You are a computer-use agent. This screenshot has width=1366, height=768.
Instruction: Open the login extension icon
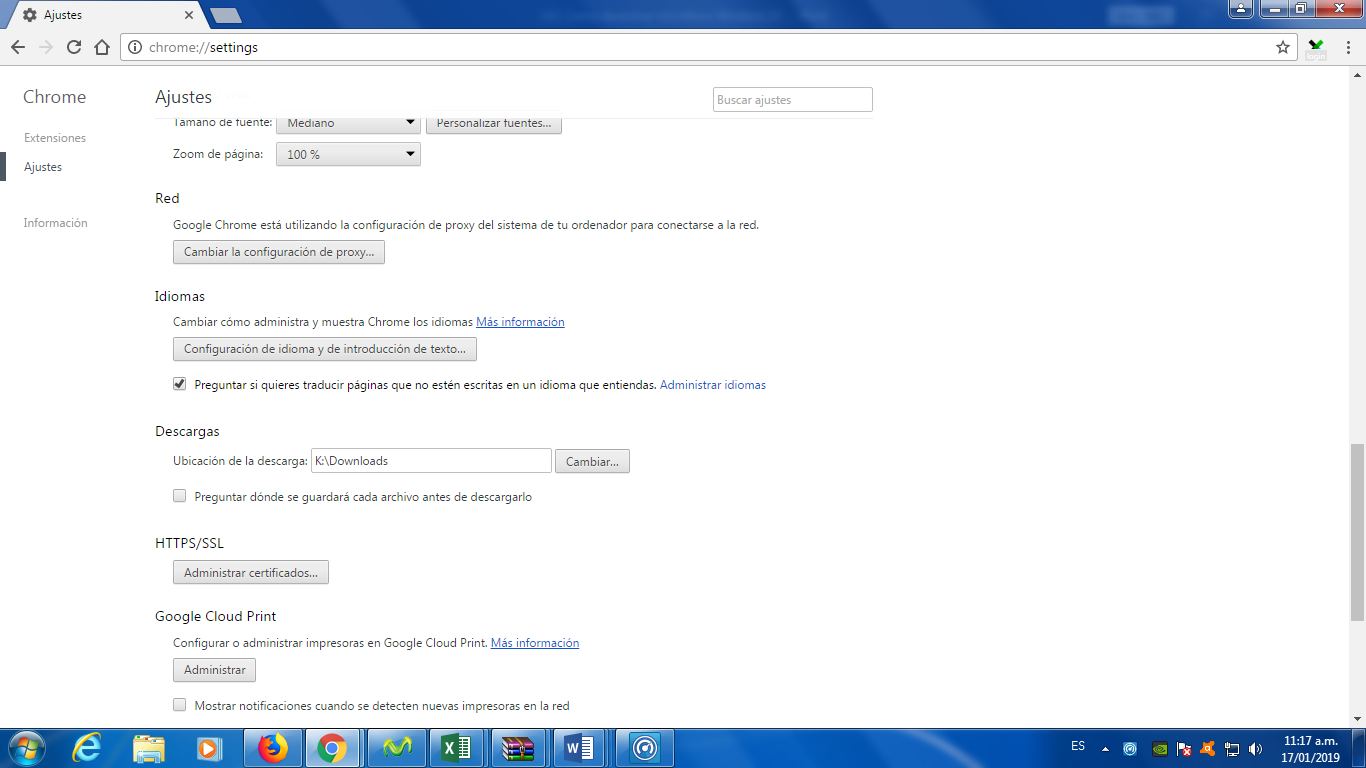point(1316,47)
